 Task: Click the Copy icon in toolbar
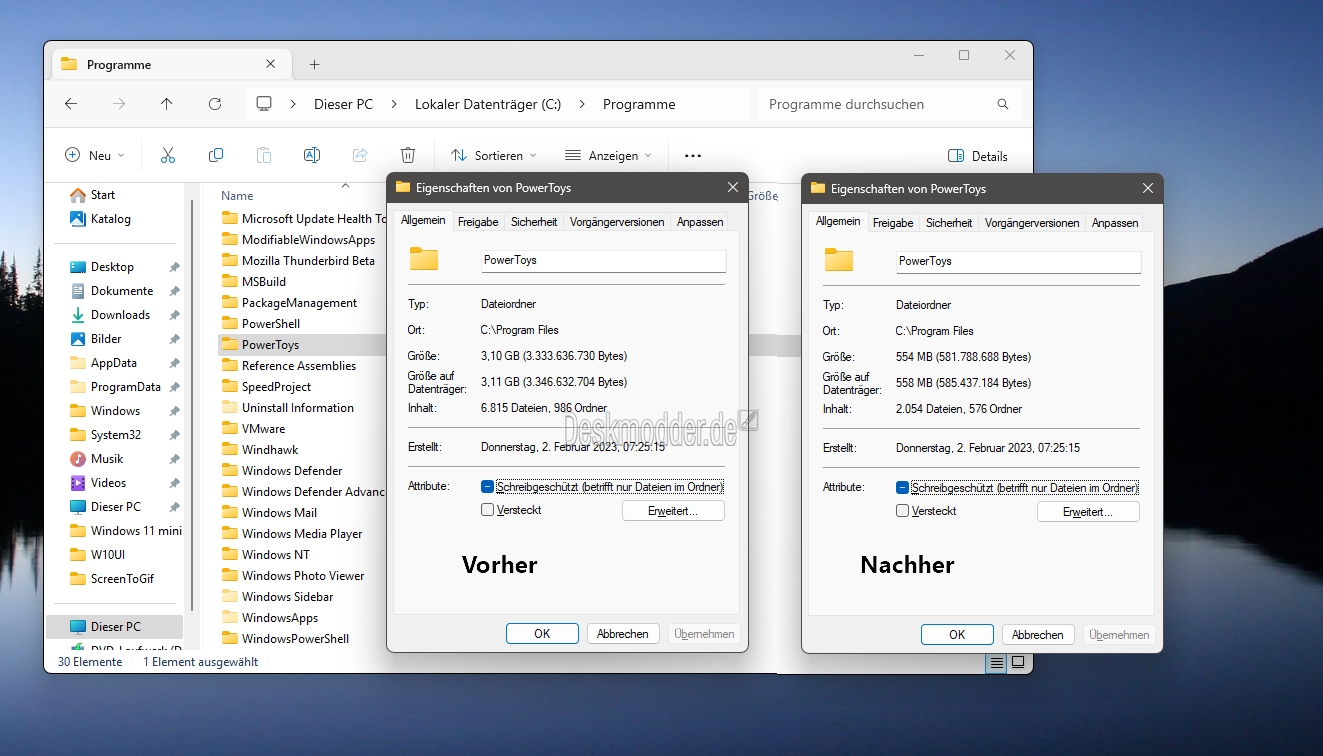click(x=216, y=155)
